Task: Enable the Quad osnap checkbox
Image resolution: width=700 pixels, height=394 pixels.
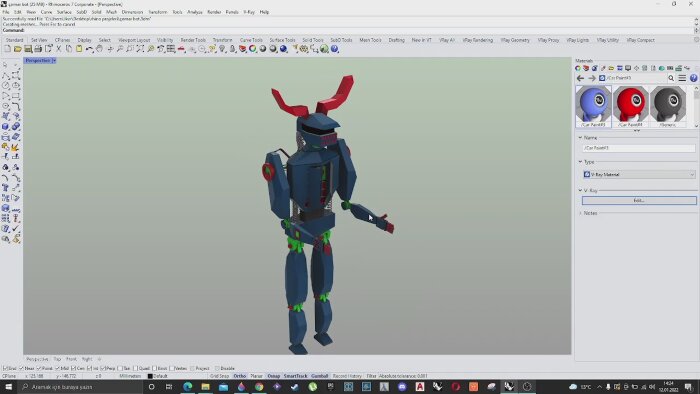Action: [135, 368]
